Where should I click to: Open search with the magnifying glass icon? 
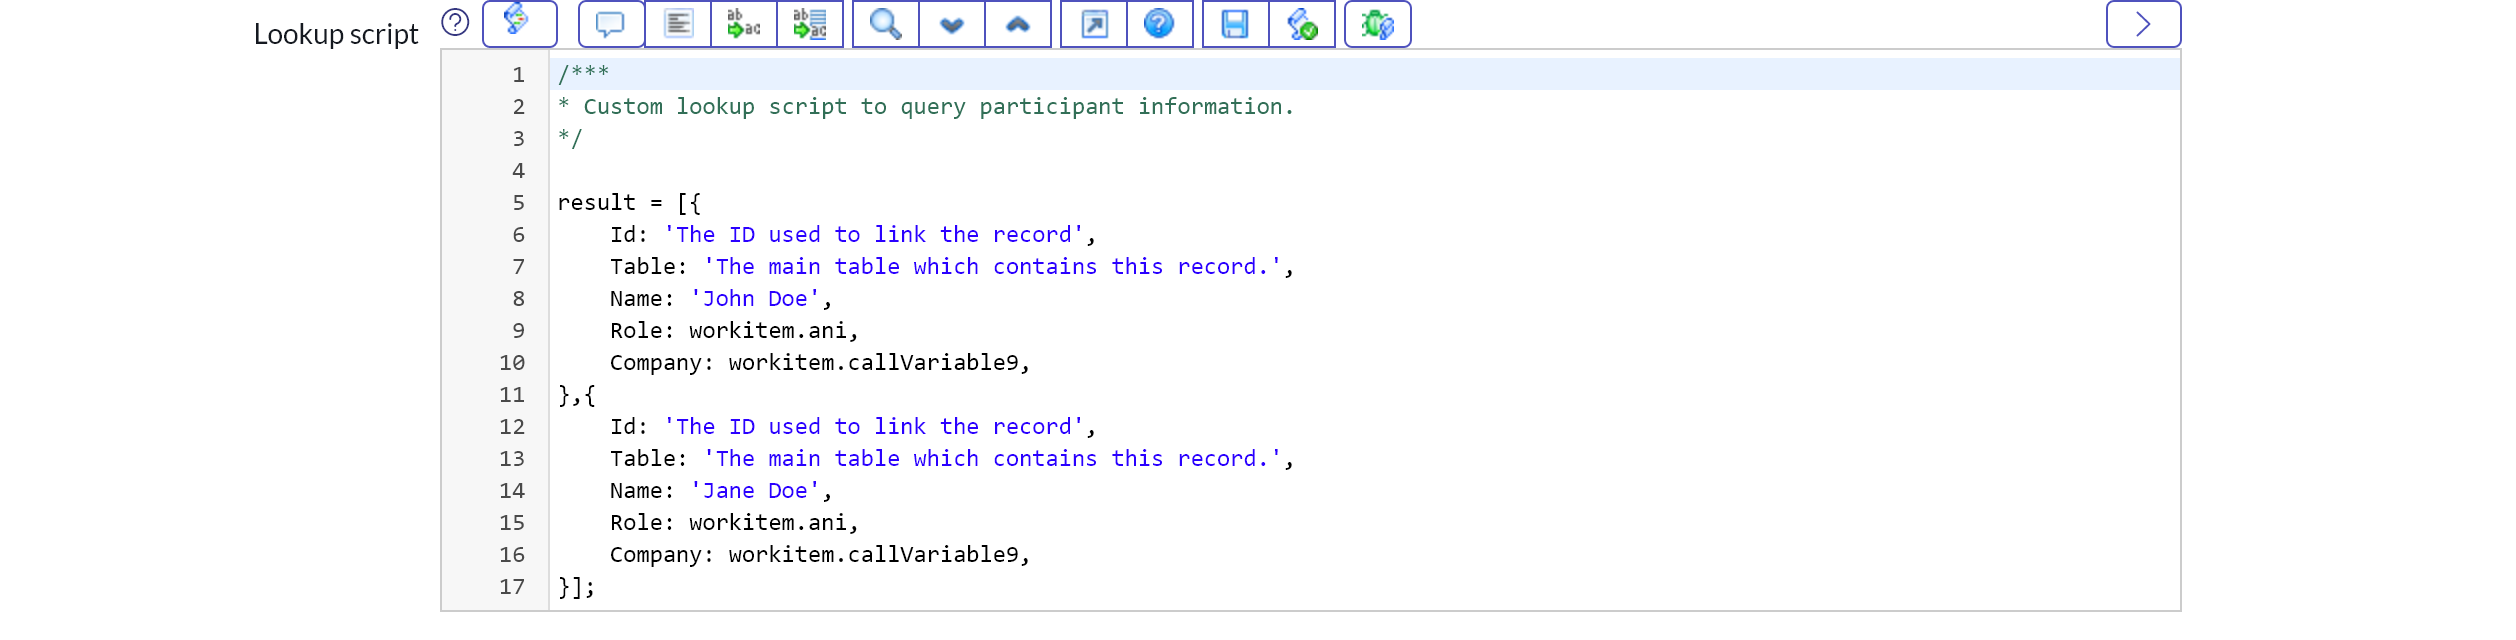click(x=885, y=24)
